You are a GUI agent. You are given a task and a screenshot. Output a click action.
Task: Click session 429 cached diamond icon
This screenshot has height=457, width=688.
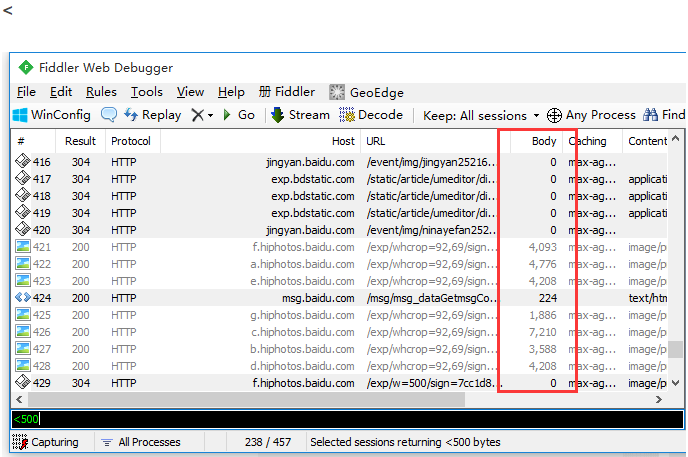point(22,382)
